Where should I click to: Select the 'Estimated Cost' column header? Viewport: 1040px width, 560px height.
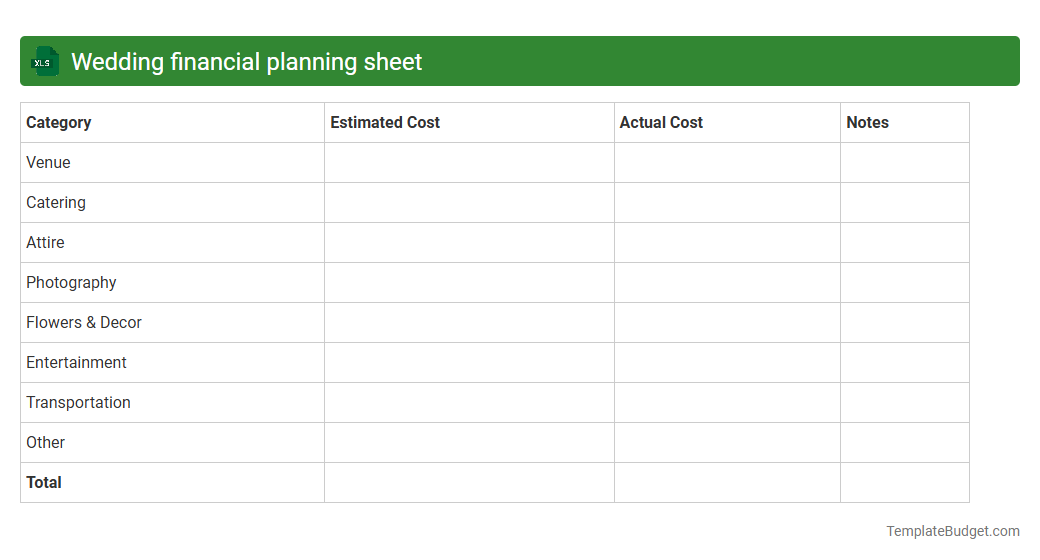(469, 123)
